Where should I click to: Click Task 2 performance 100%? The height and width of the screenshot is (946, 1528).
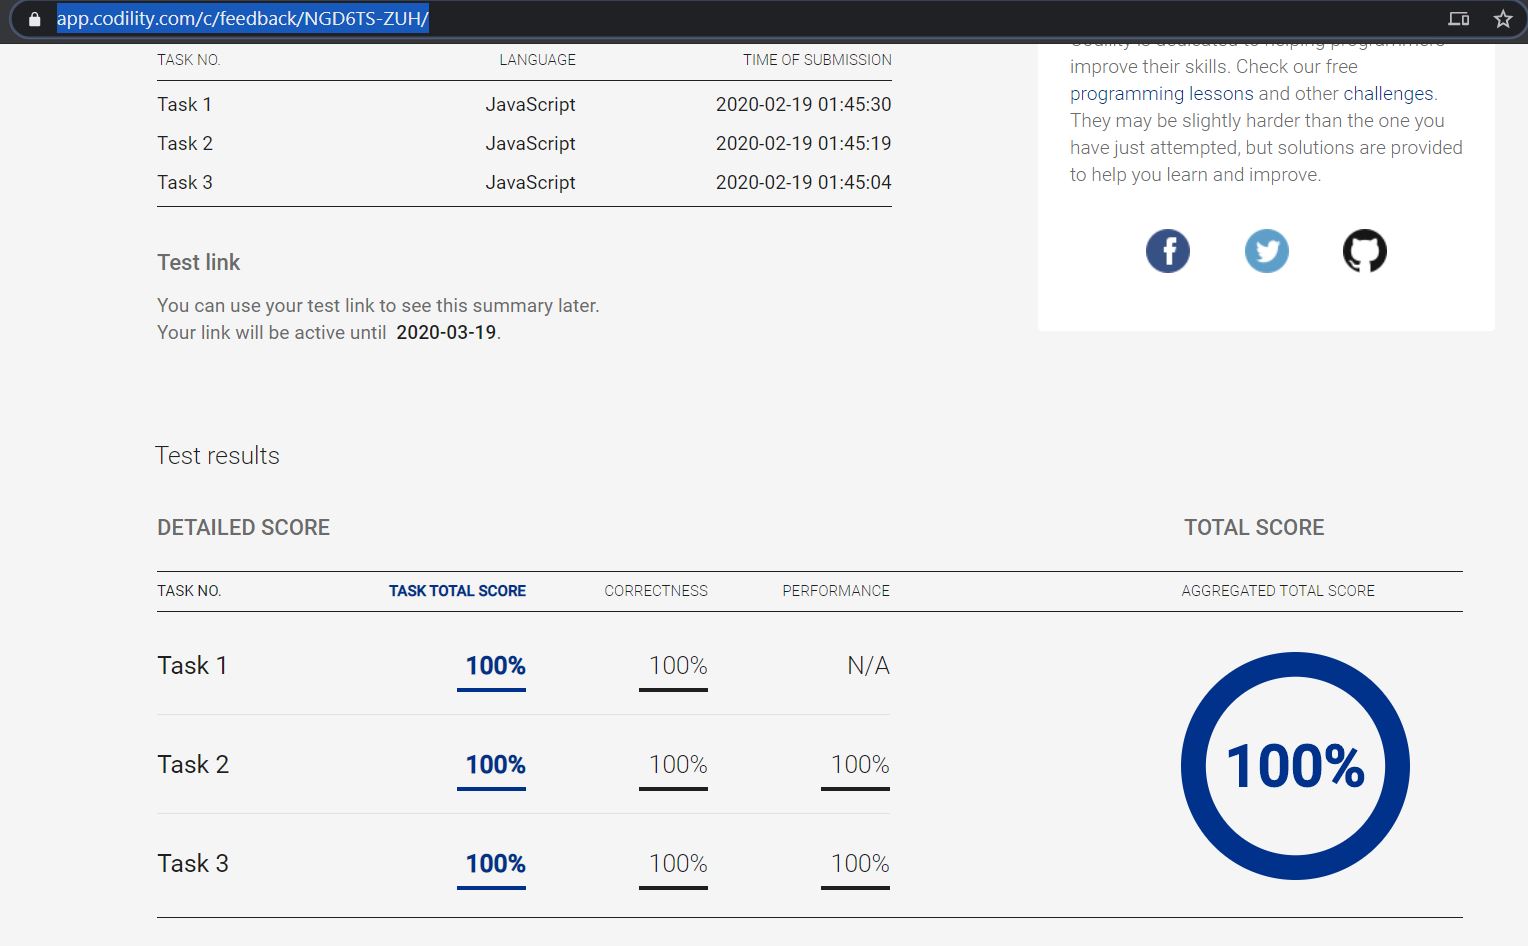(x=860, y=765)
